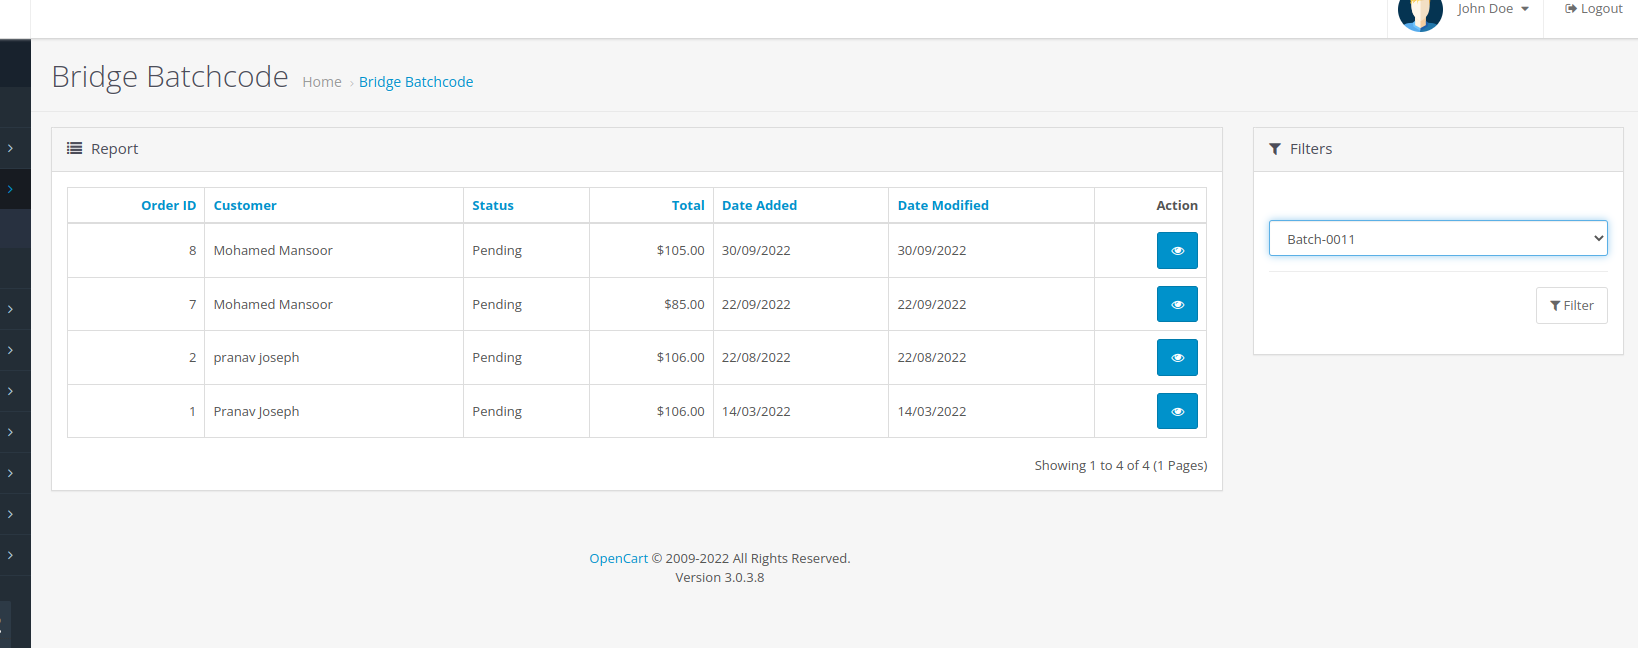Sort table by Total column
1638x648 pixels.
(x=687, y=206)
